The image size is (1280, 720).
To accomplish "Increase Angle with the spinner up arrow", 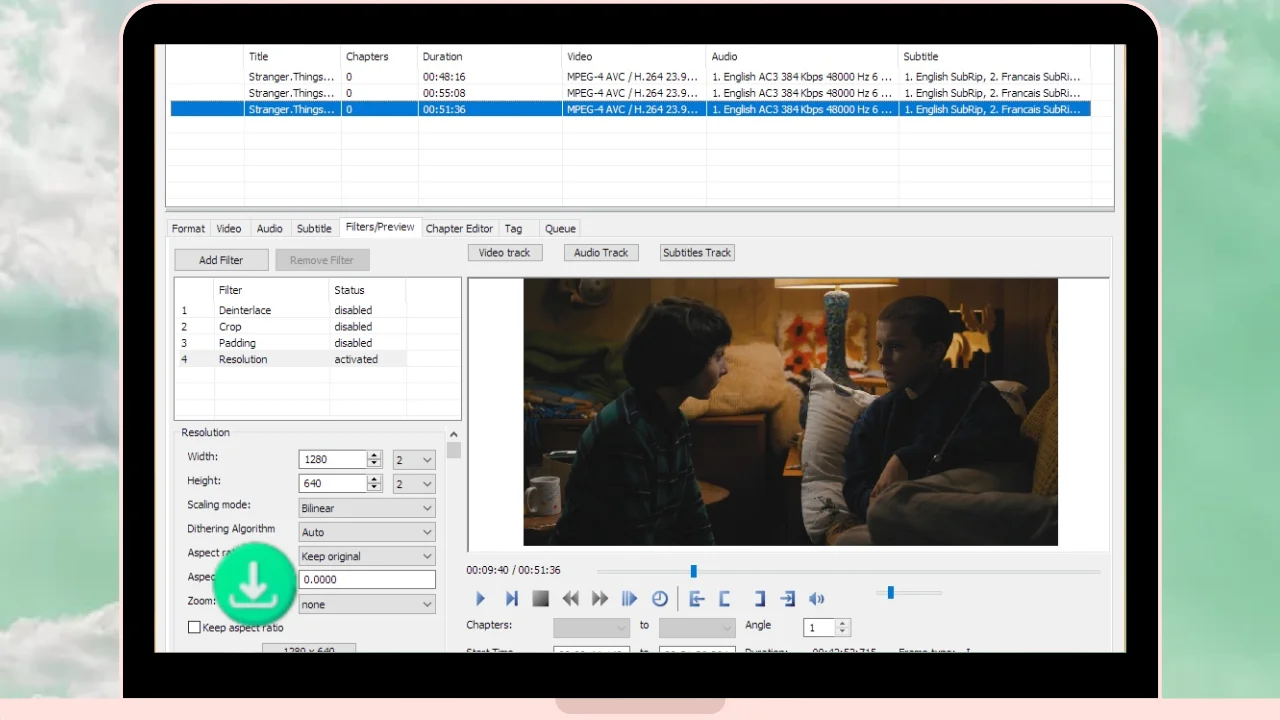I will (843, 623).
